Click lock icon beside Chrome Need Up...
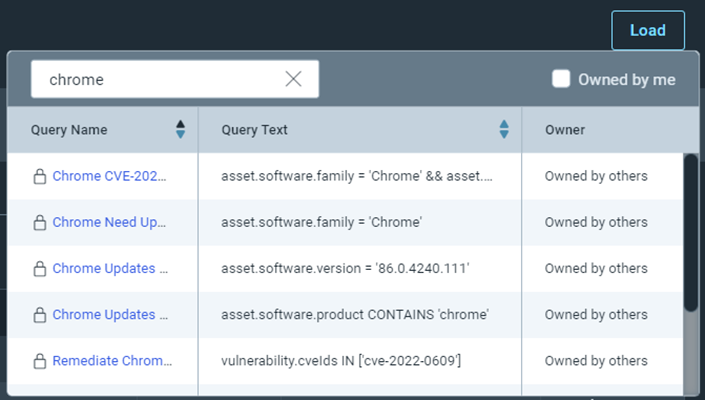705x400 pixels. [x=40, y=222]
